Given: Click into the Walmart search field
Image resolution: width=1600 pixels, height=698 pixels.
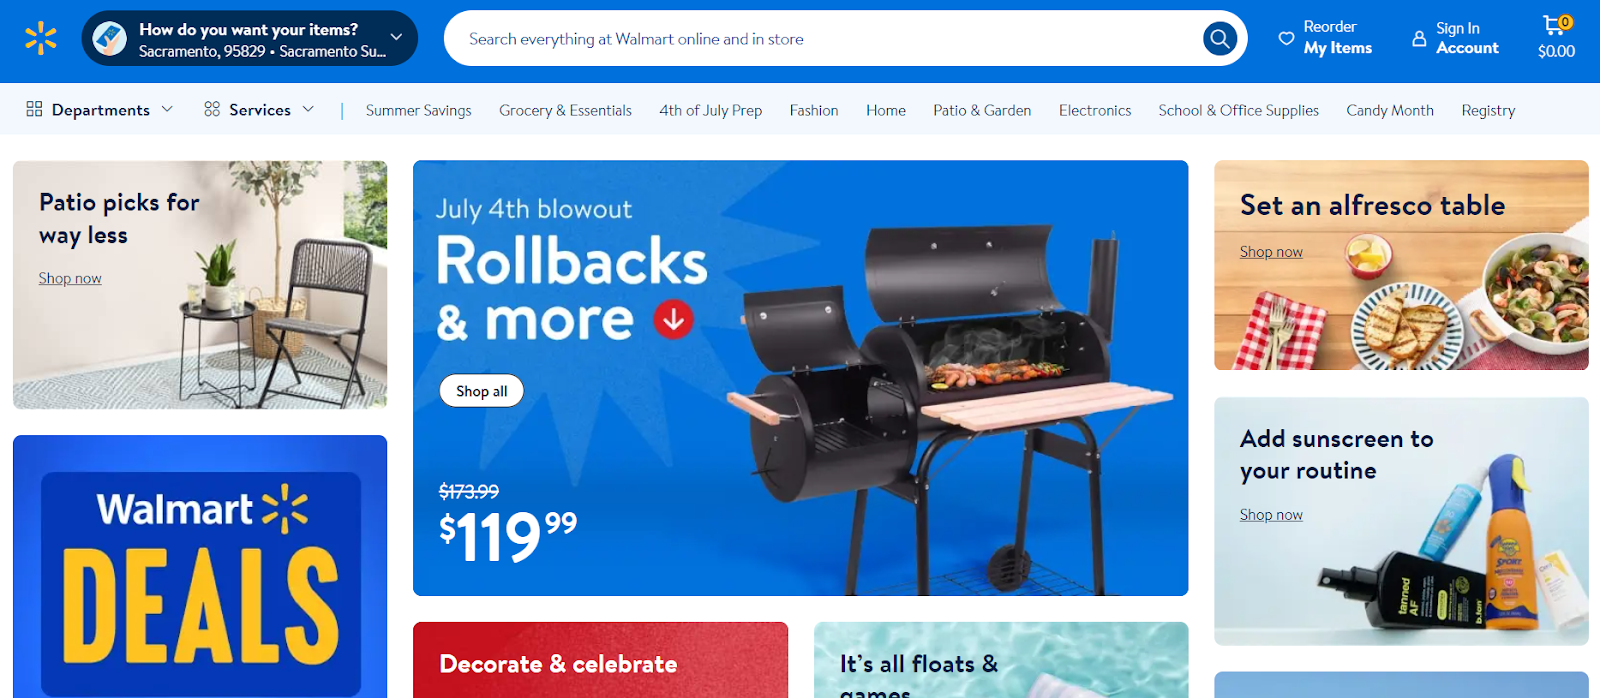Looking at the screenshot, I should (830, 39).
